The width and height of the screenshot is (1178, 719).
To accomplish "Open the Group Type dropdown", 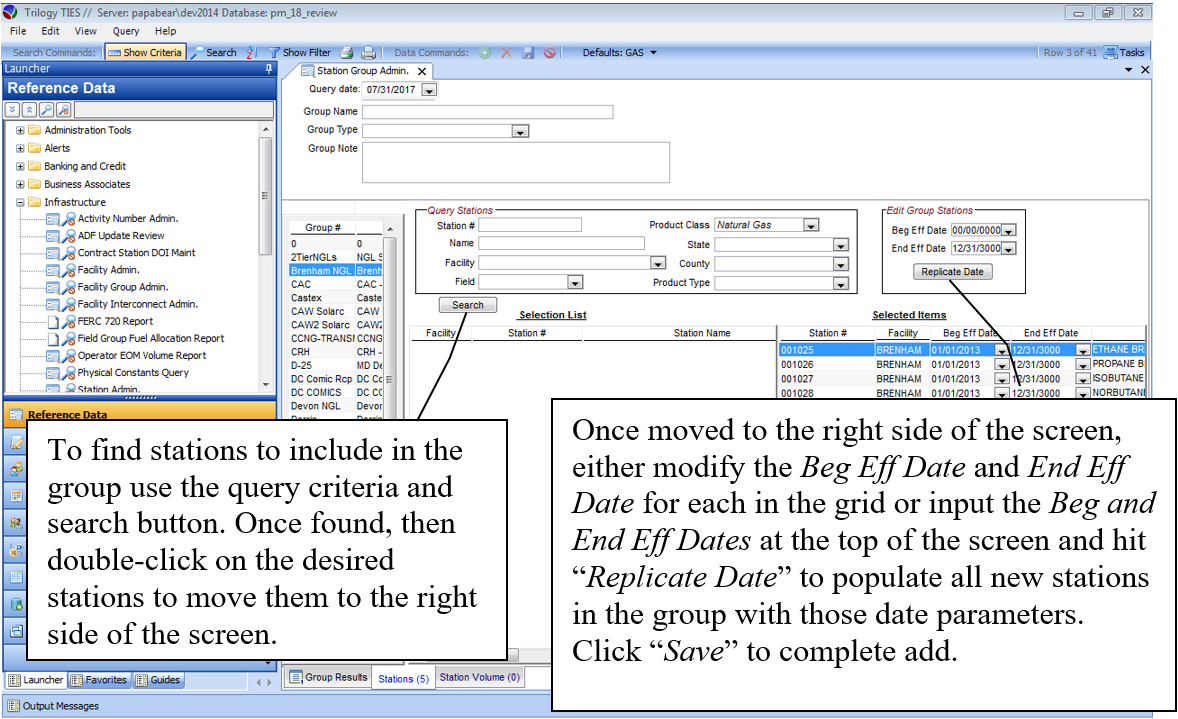I will [520, 131].
